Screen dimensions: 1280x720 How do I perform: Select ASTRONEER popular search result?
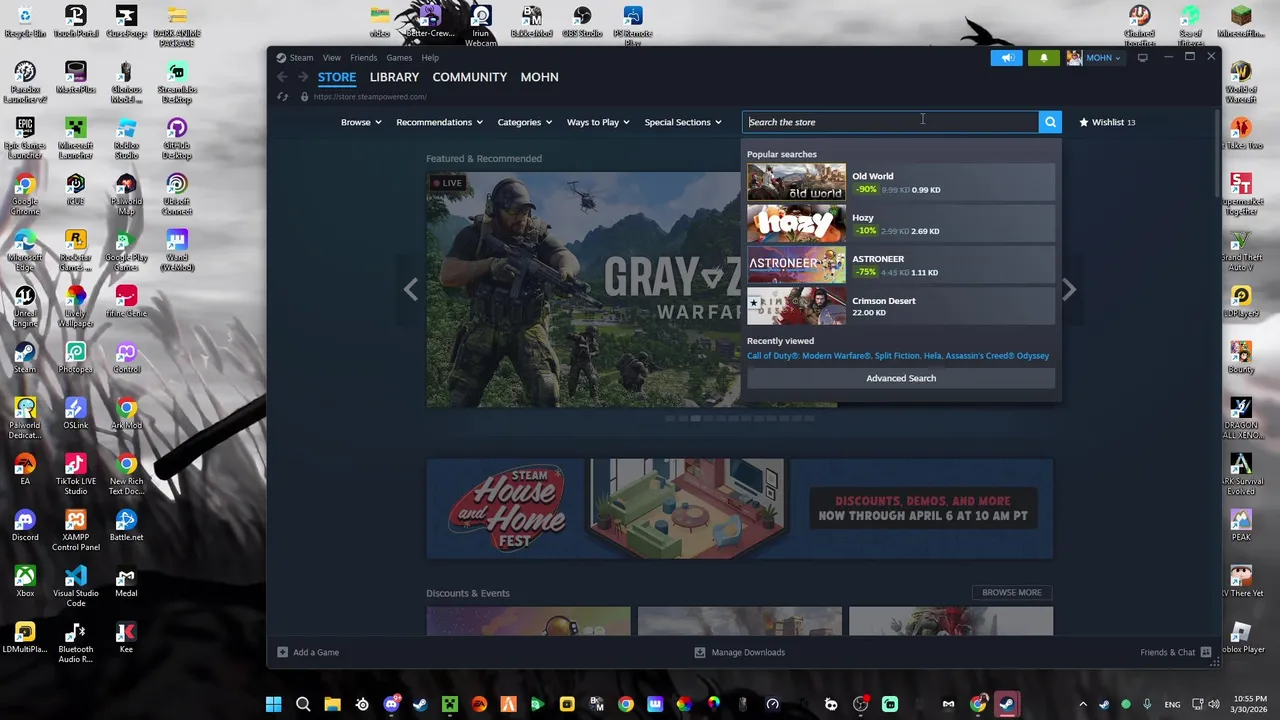point(900,265)
